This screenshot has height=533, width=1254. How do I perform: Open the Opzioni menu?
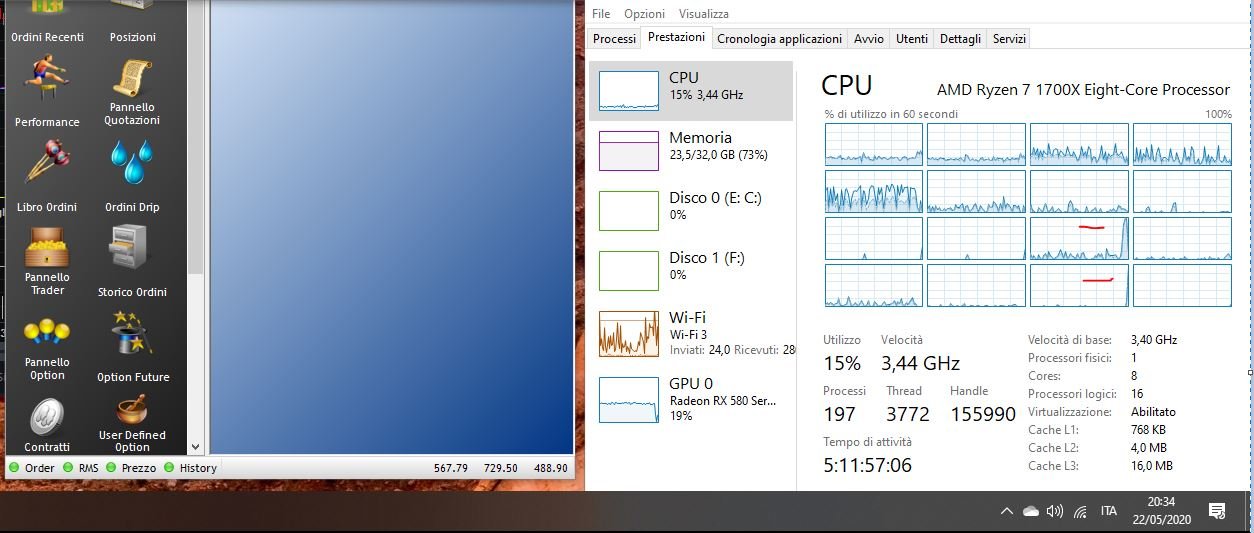click(x=644, y=14)
